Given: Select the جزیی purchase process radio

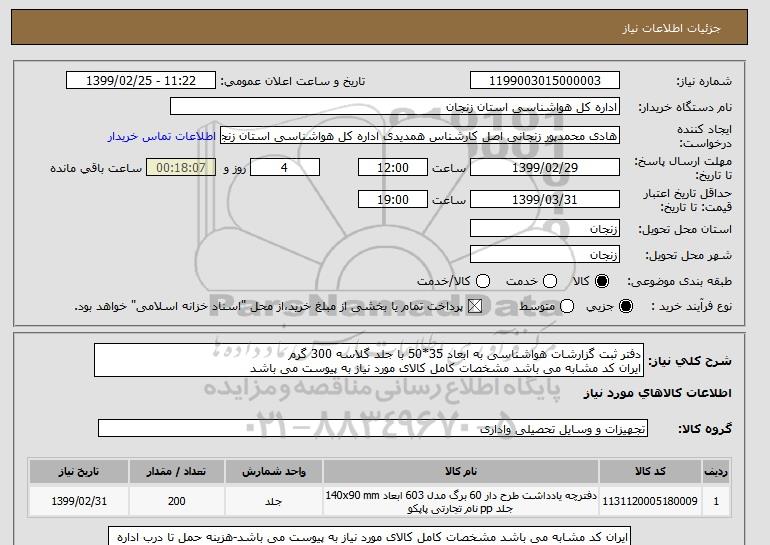Looking at the screenshot, I should coord(626,306).
